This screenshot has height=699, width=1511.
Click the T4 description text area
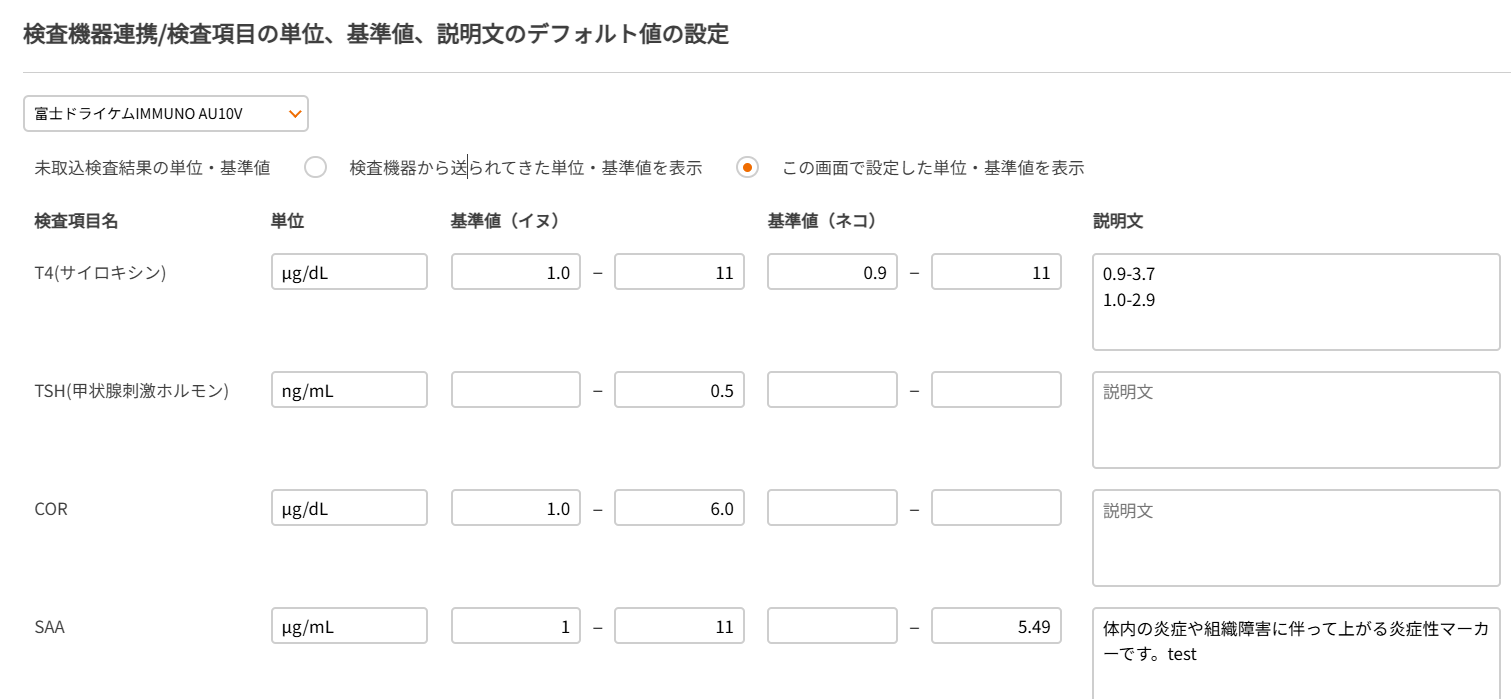point(1296,302)
